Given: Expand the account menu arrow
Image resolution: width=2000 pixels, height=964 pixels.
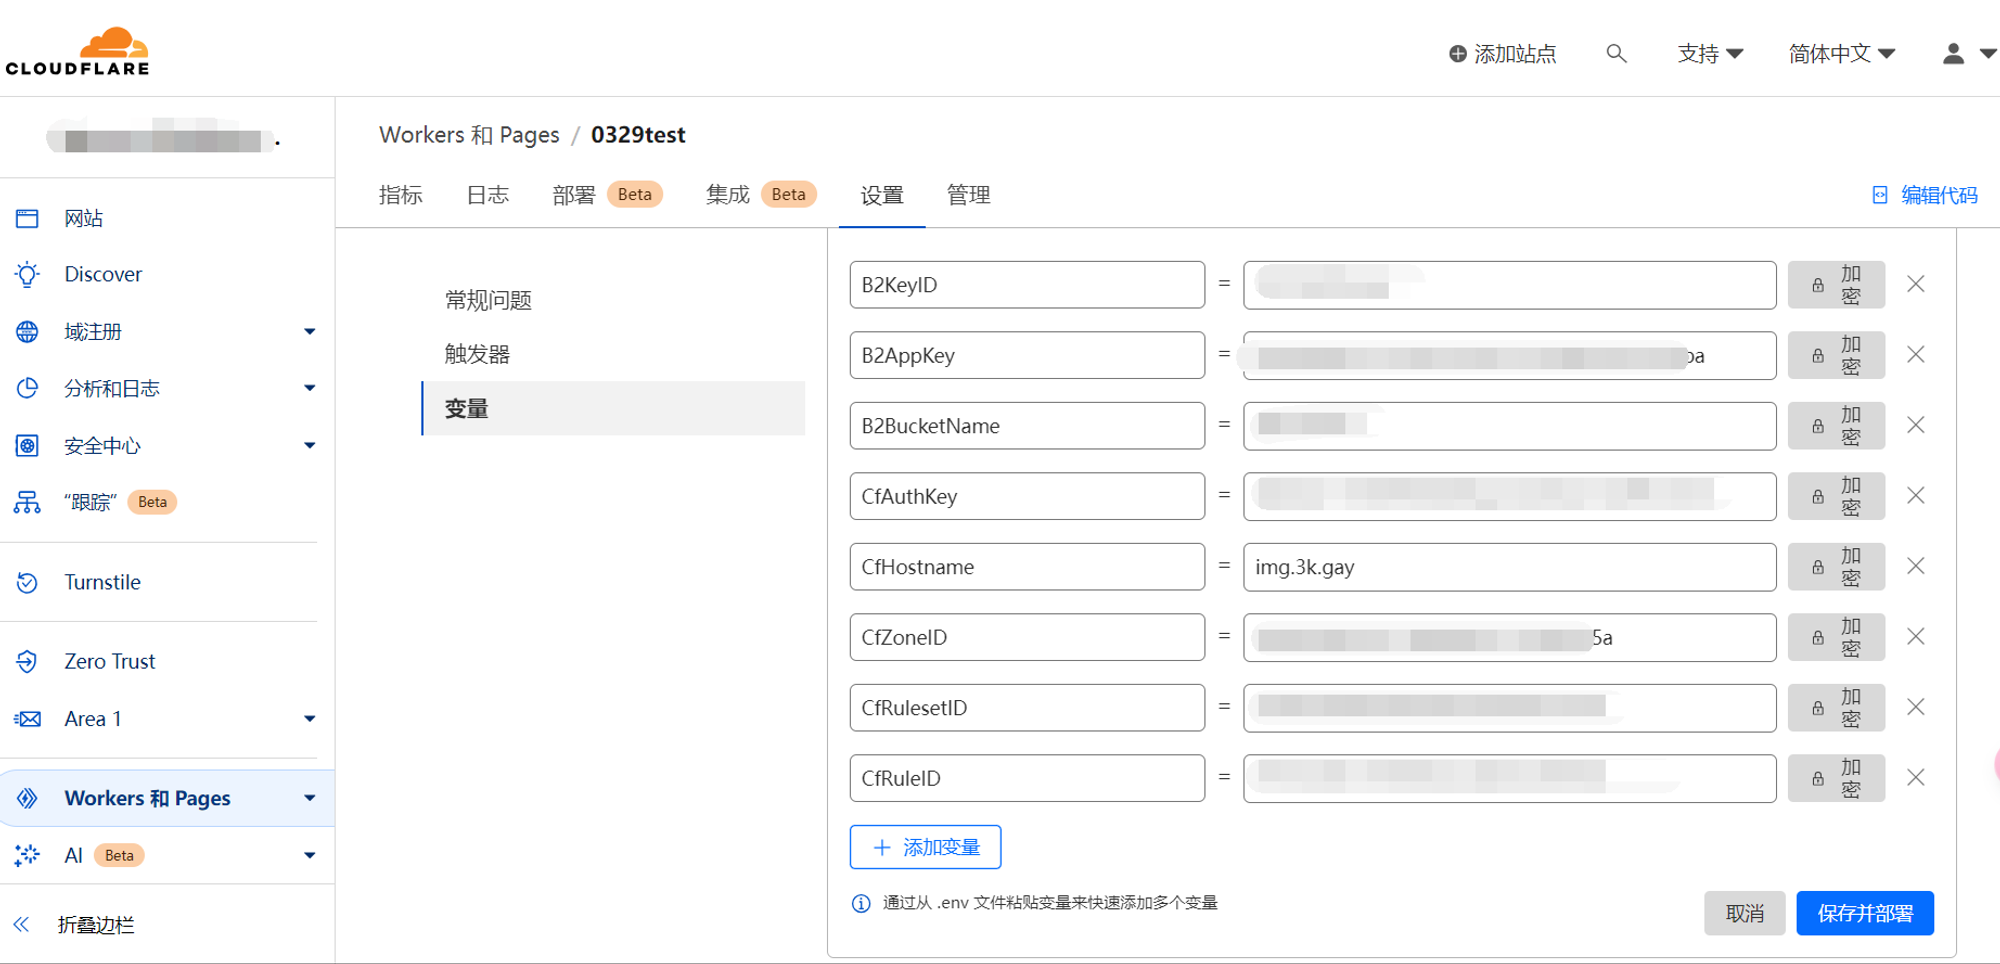Looking at the screenshot, I should tap(1988, 54).
